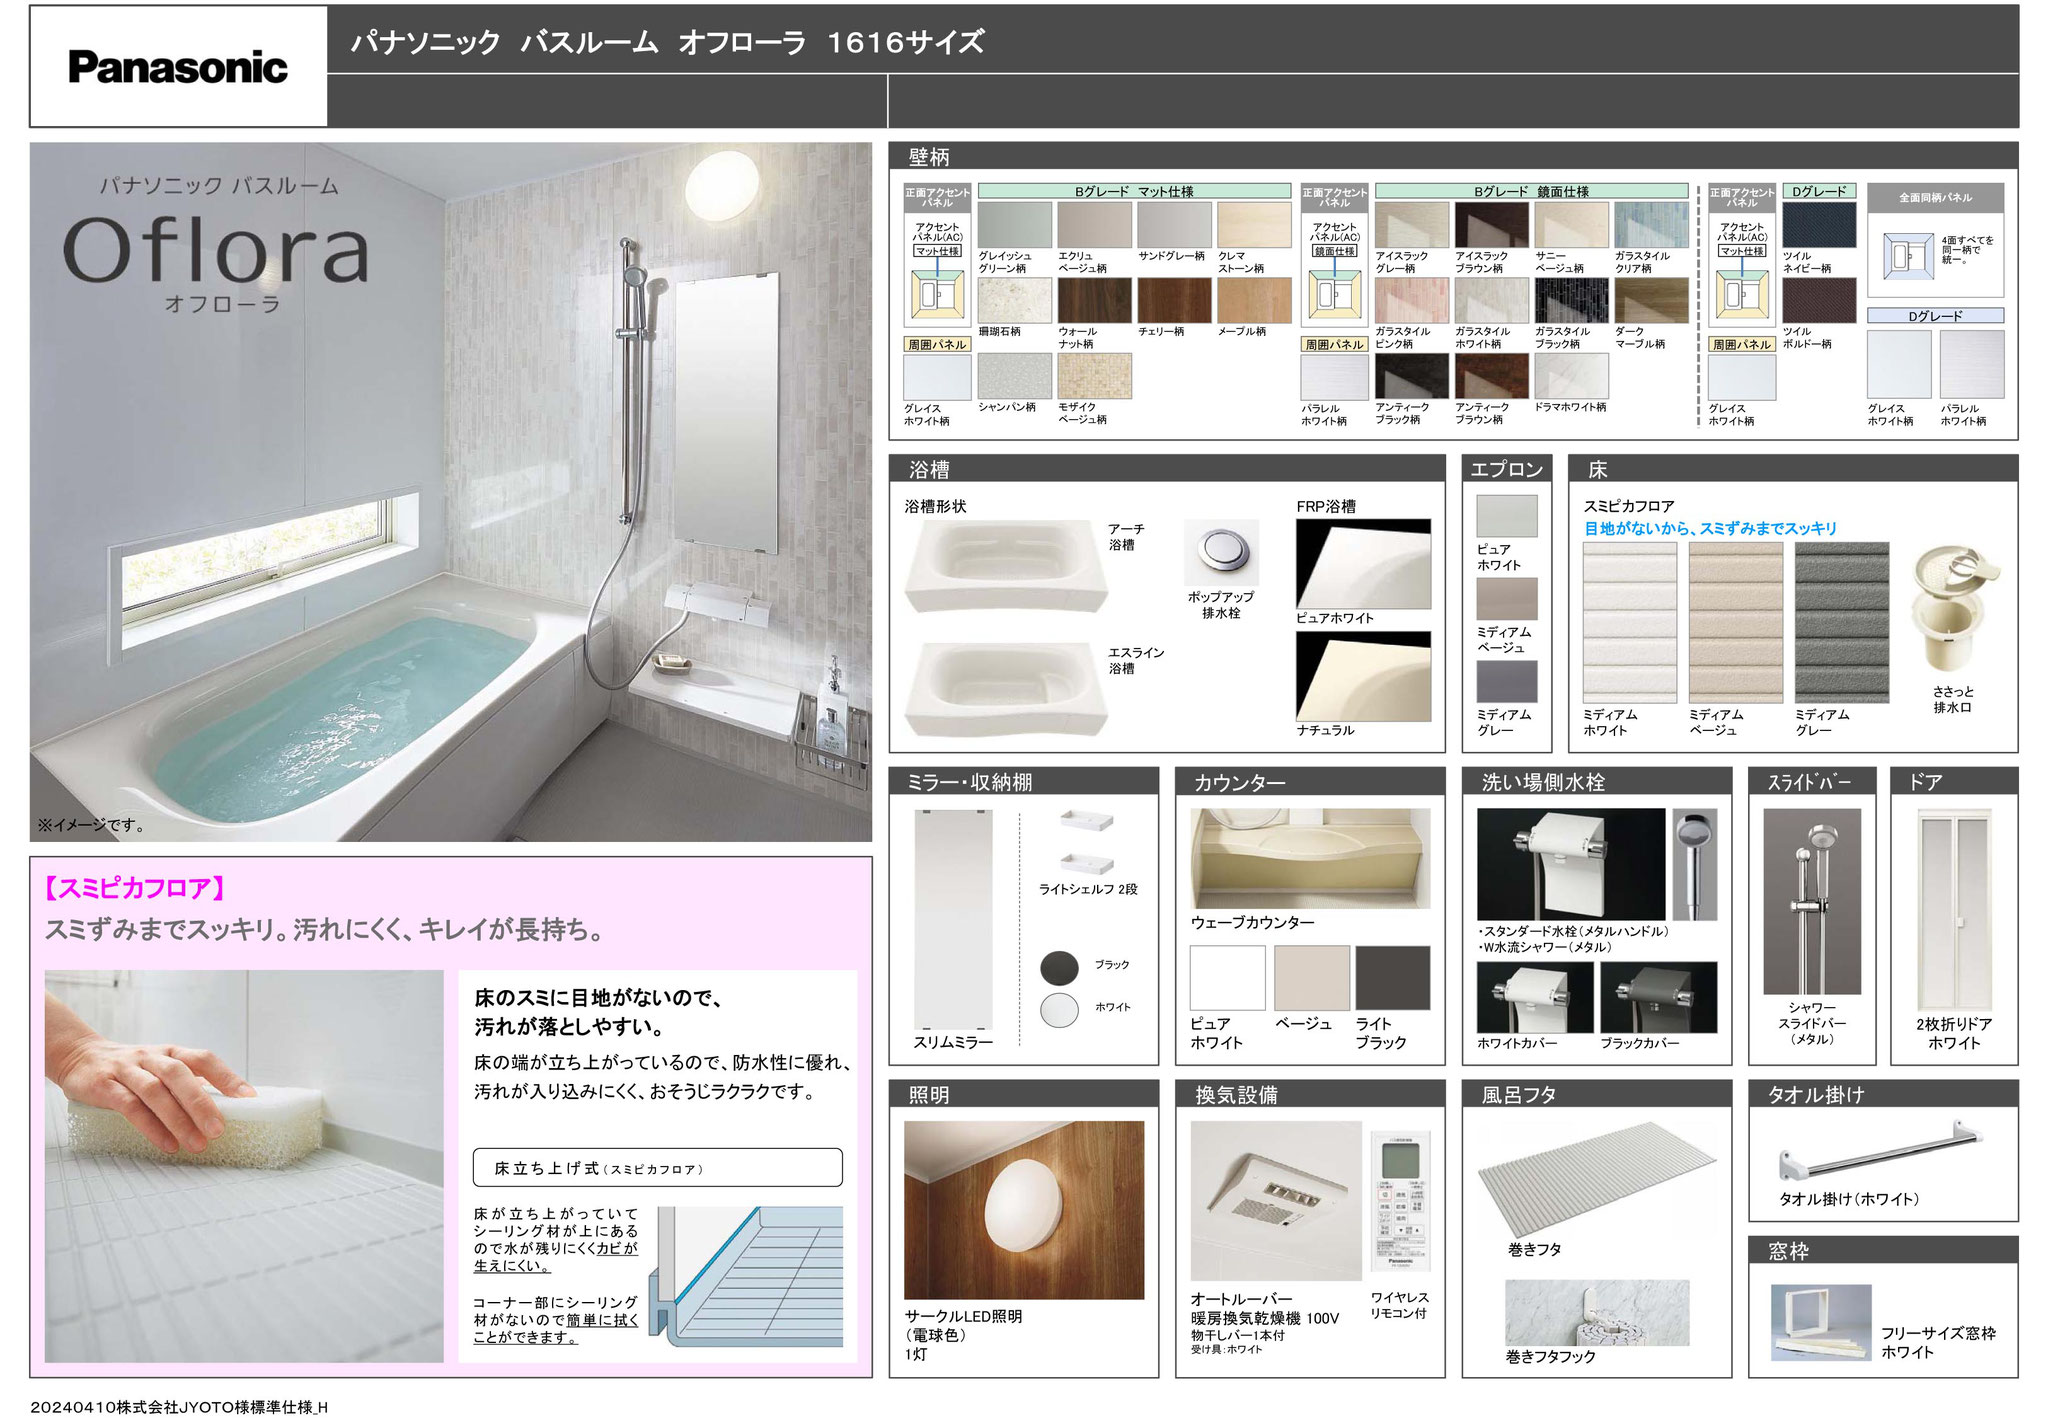
Task: Select the ピュアホワイト apron swatch
Action: coord(1506,517)
